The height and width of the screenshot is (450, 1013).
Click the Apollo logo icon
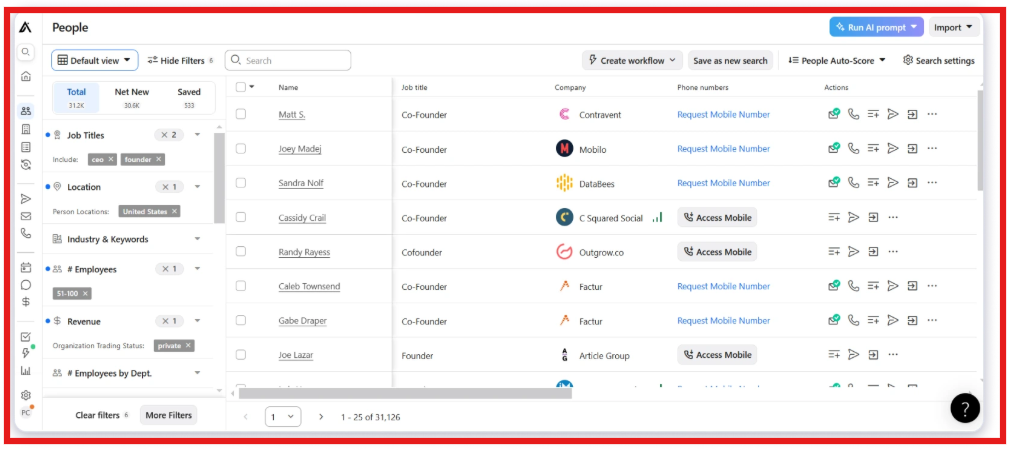[x=25, y=27]
